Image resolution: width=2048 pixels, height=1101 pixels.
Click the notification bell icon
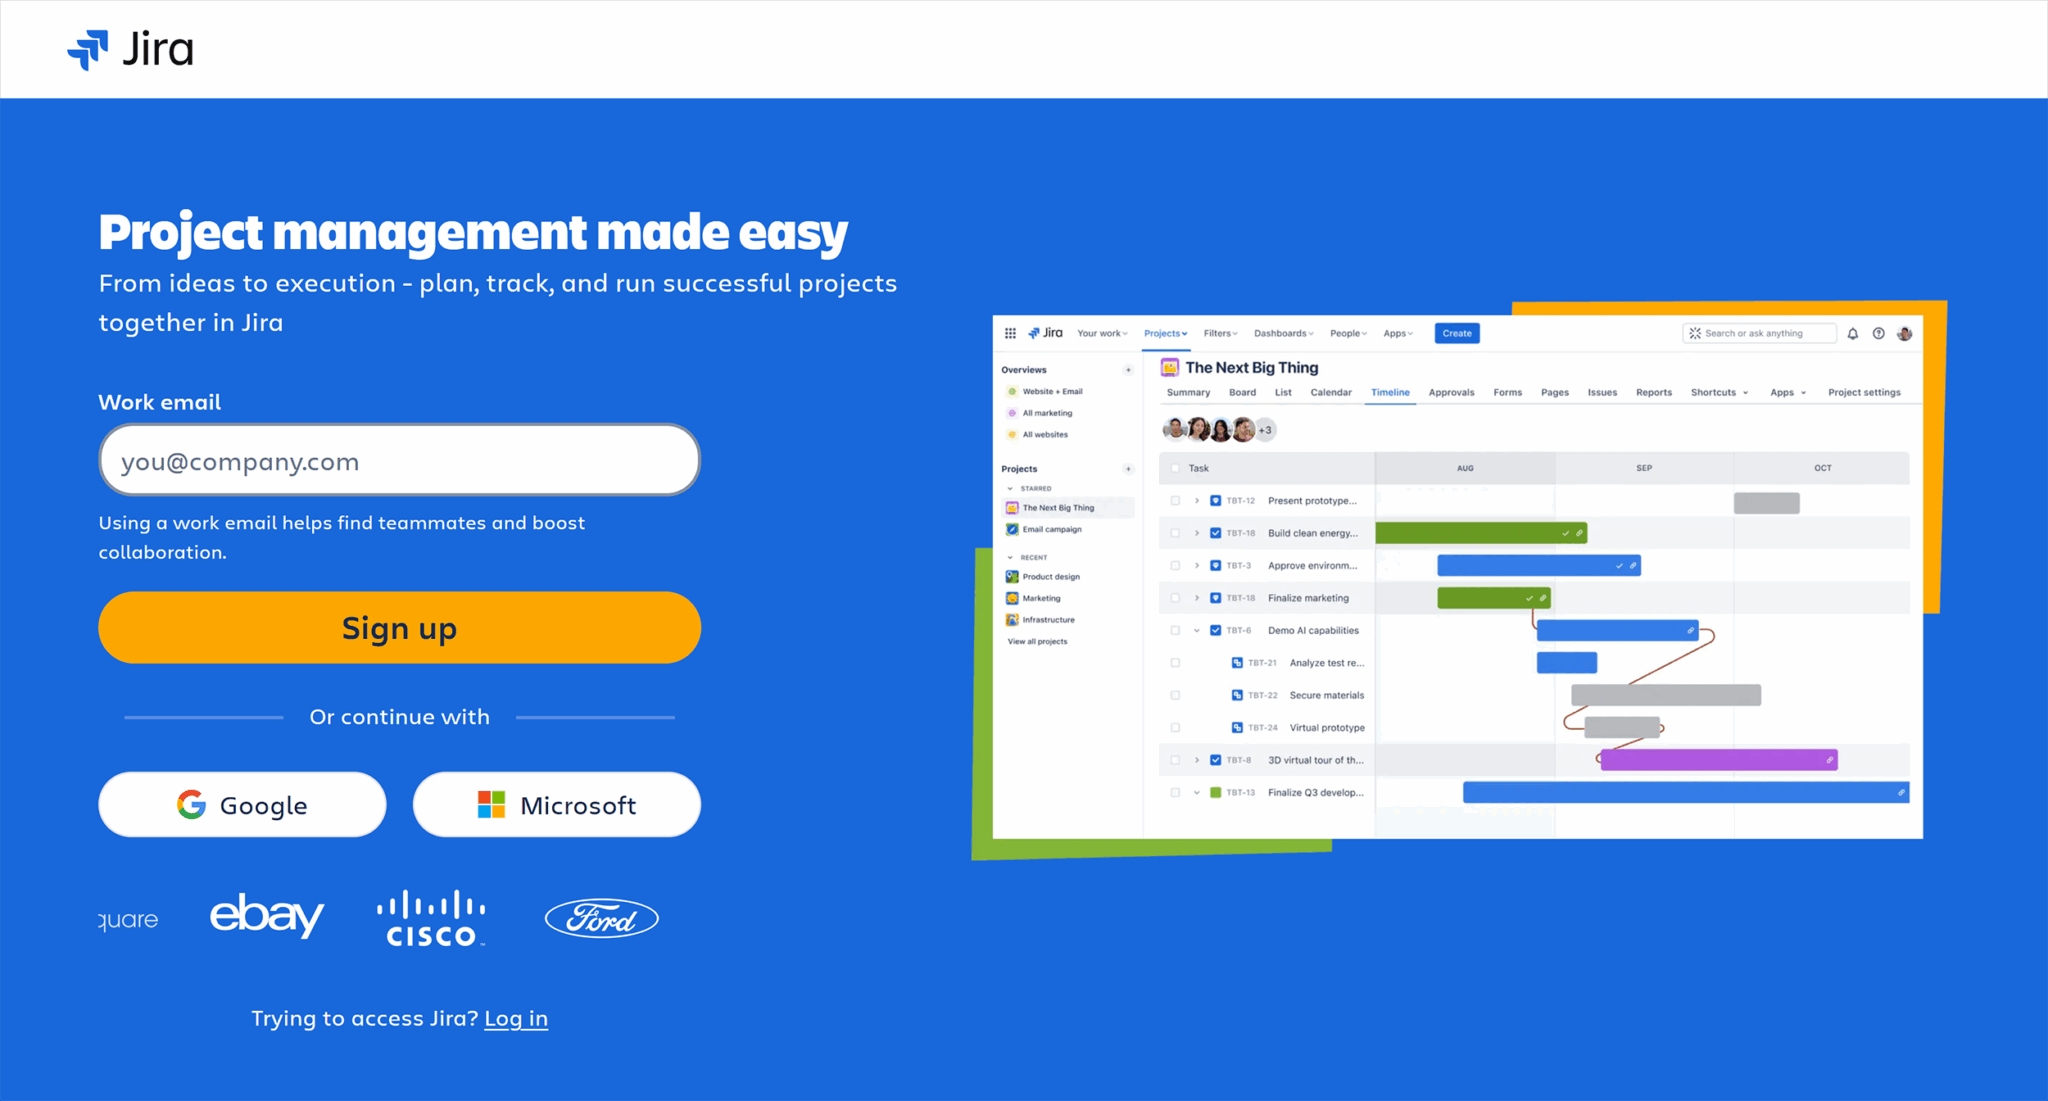click(1853, 333)
